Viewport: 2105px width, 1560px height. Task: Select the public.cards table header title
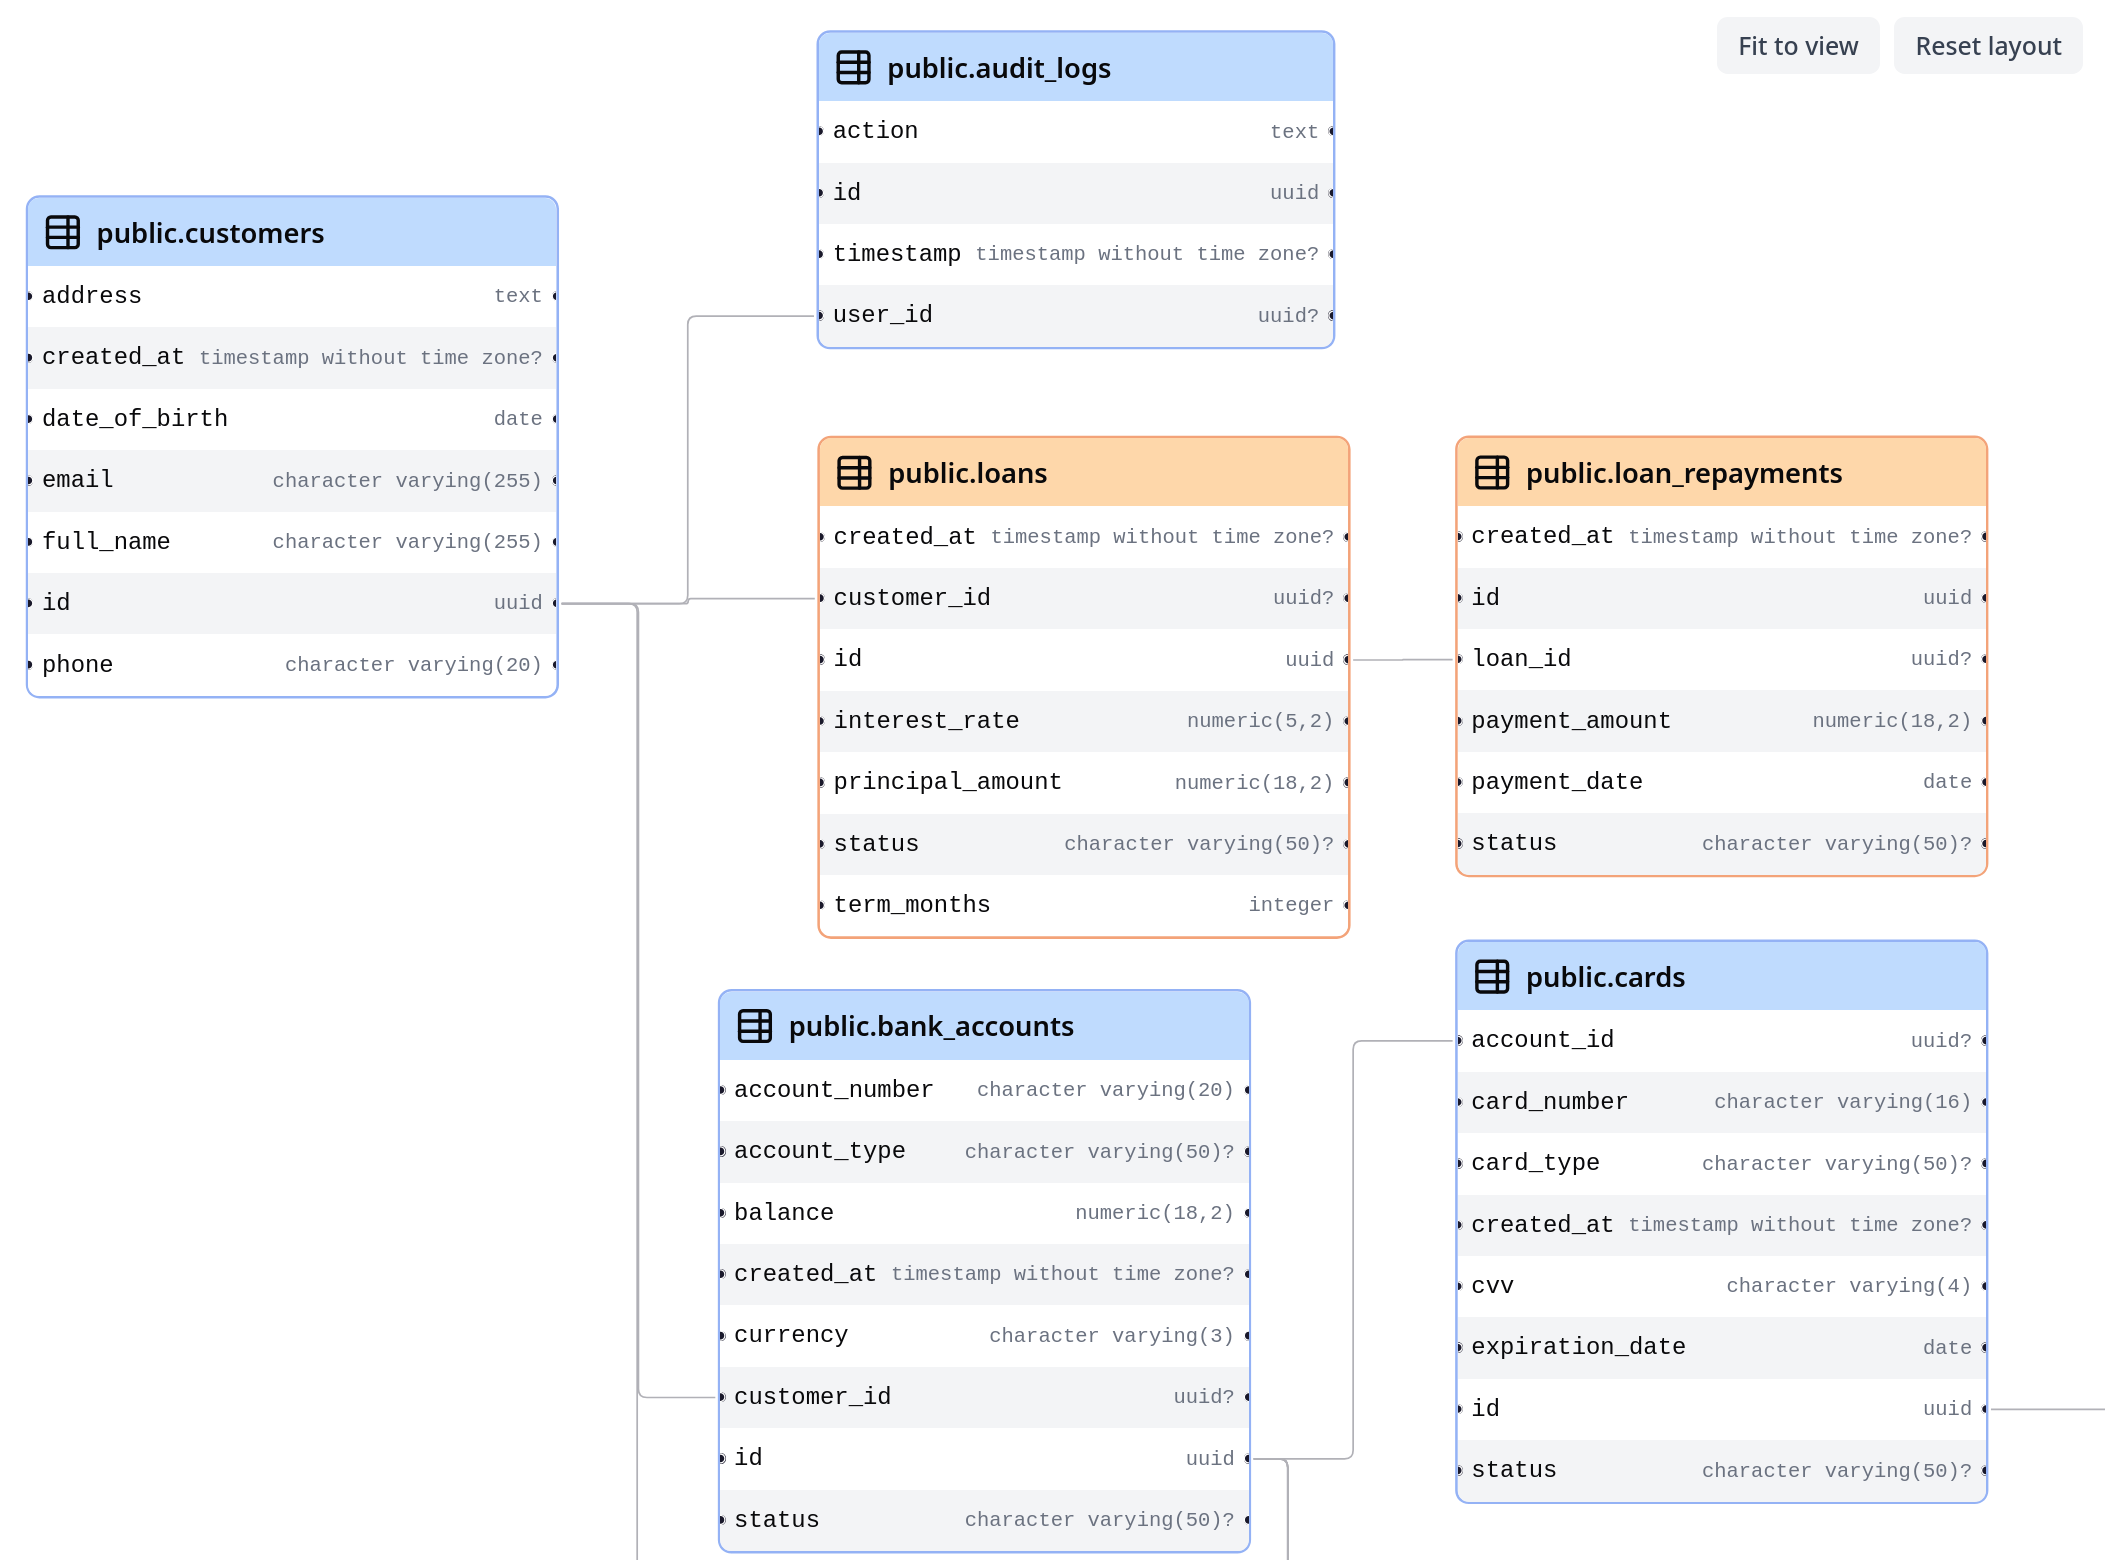pos(1604,977)
